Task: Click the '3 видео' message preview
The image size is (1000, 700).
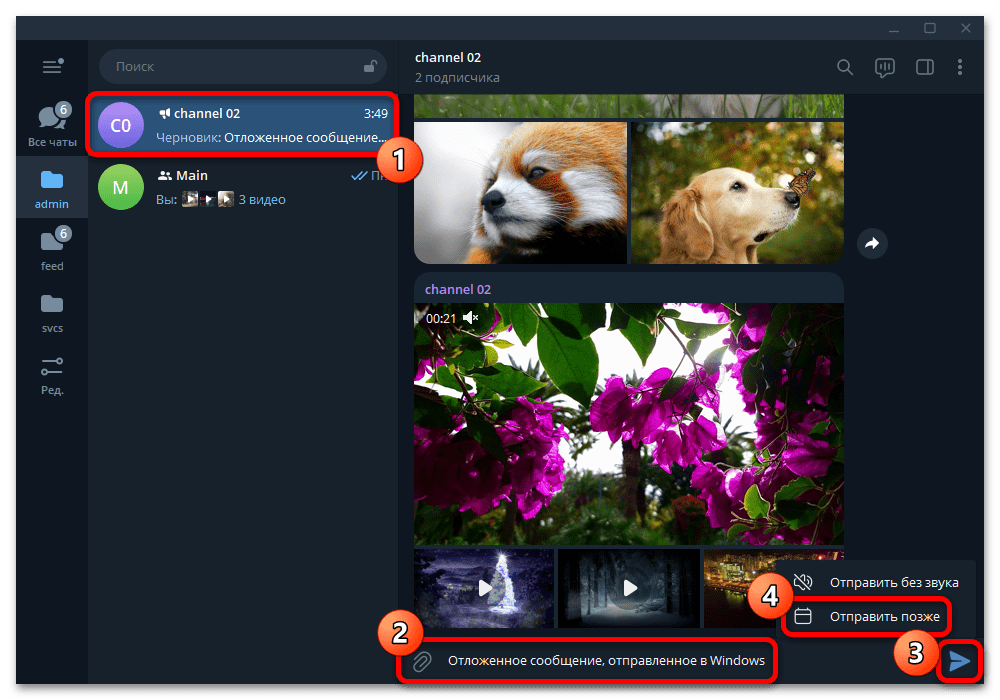Action: pos(262,200)
